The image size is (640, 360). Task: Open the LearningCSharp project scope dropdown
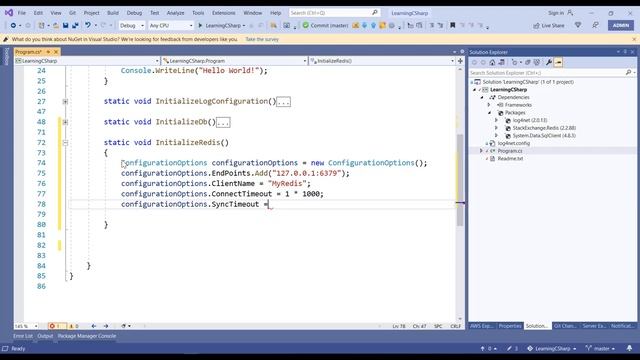(87, 61)
